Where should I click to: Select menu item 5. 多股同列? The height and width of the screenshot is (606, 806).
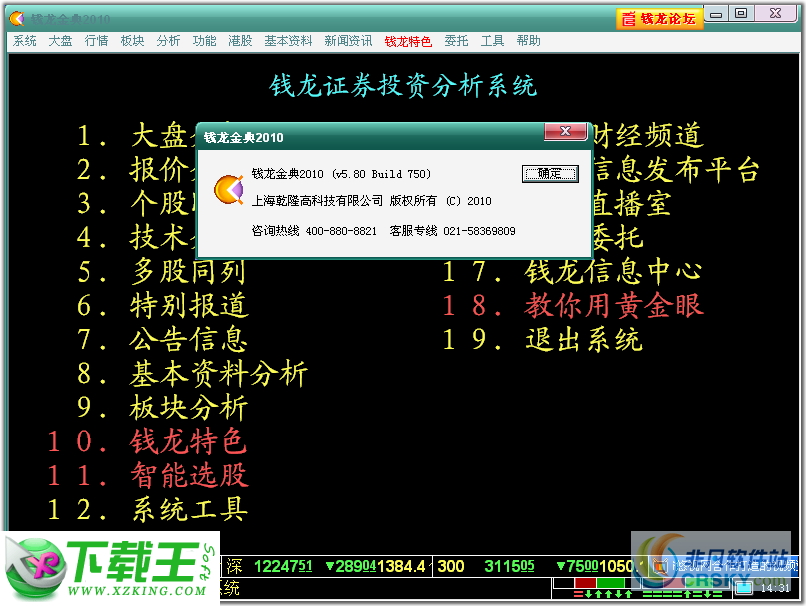point(161,271)
